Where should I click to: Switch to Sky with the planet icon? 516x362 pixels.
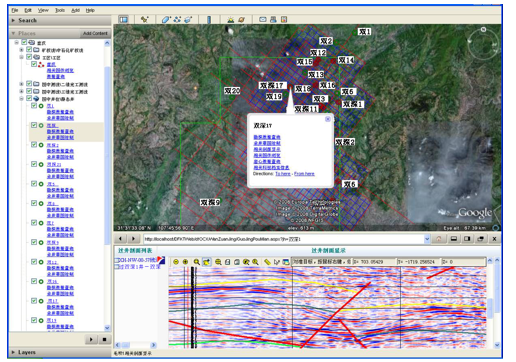(x=241, y=20)
